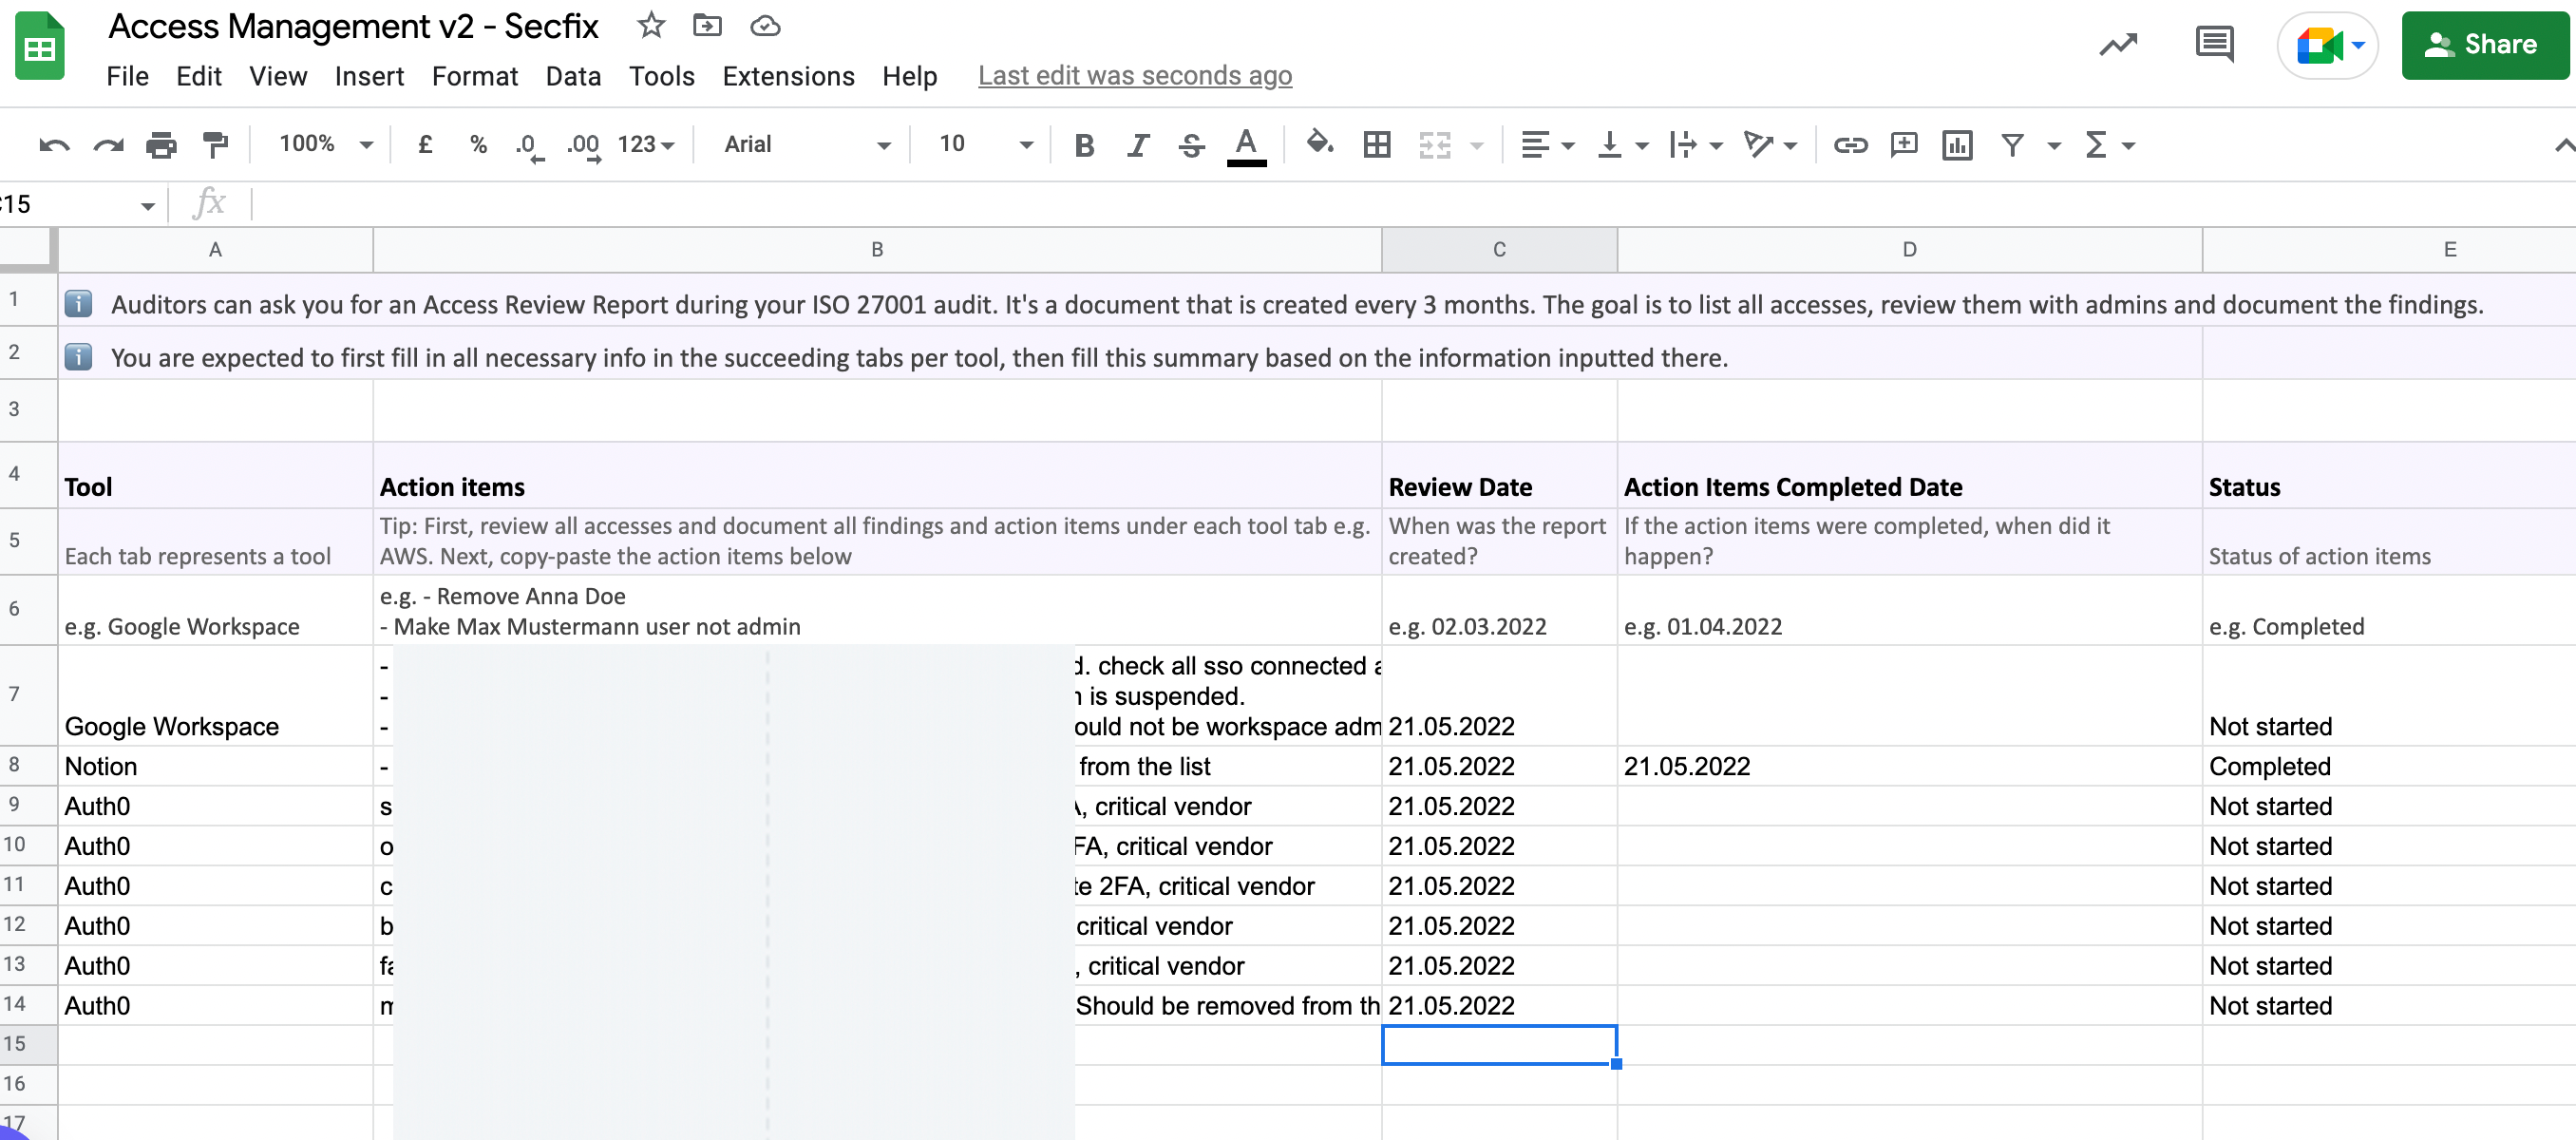Click the Undo icon

coord(54,145)
